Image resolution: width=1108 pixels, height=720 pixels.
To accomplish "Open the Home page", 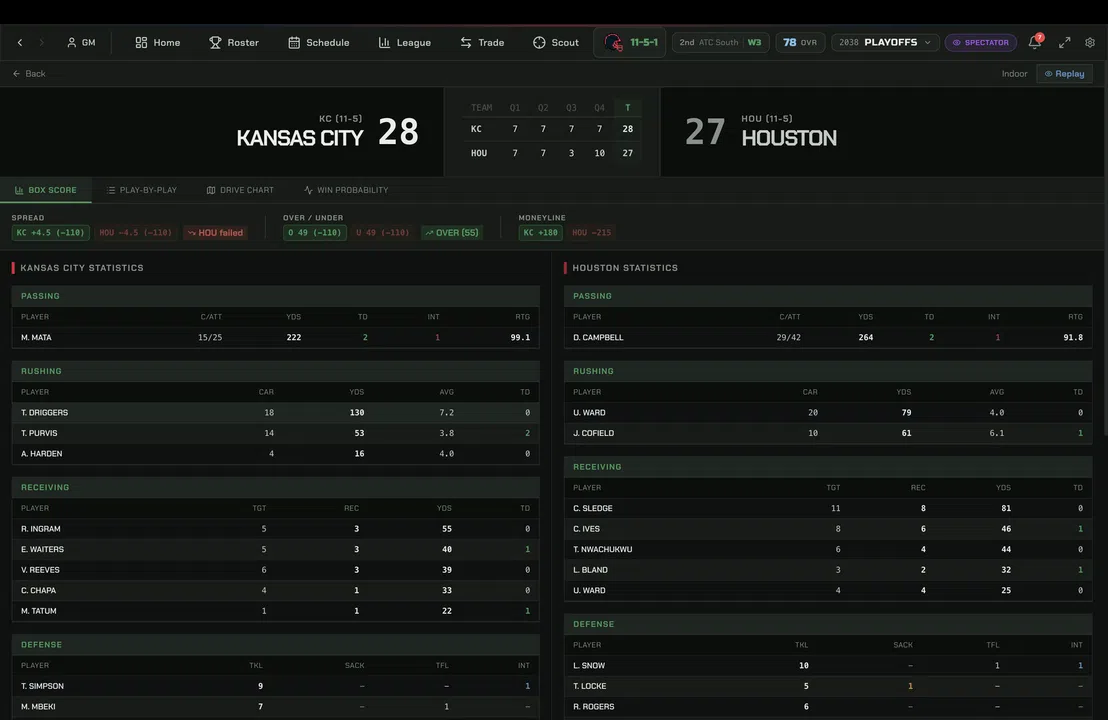I will (158, 42).
